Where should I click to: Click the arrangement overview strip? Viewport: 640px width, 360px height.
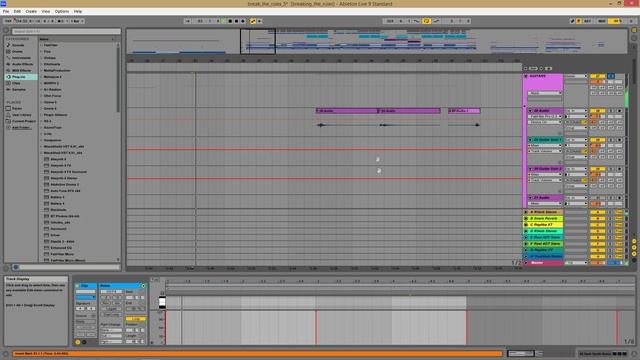click(376, 41)
